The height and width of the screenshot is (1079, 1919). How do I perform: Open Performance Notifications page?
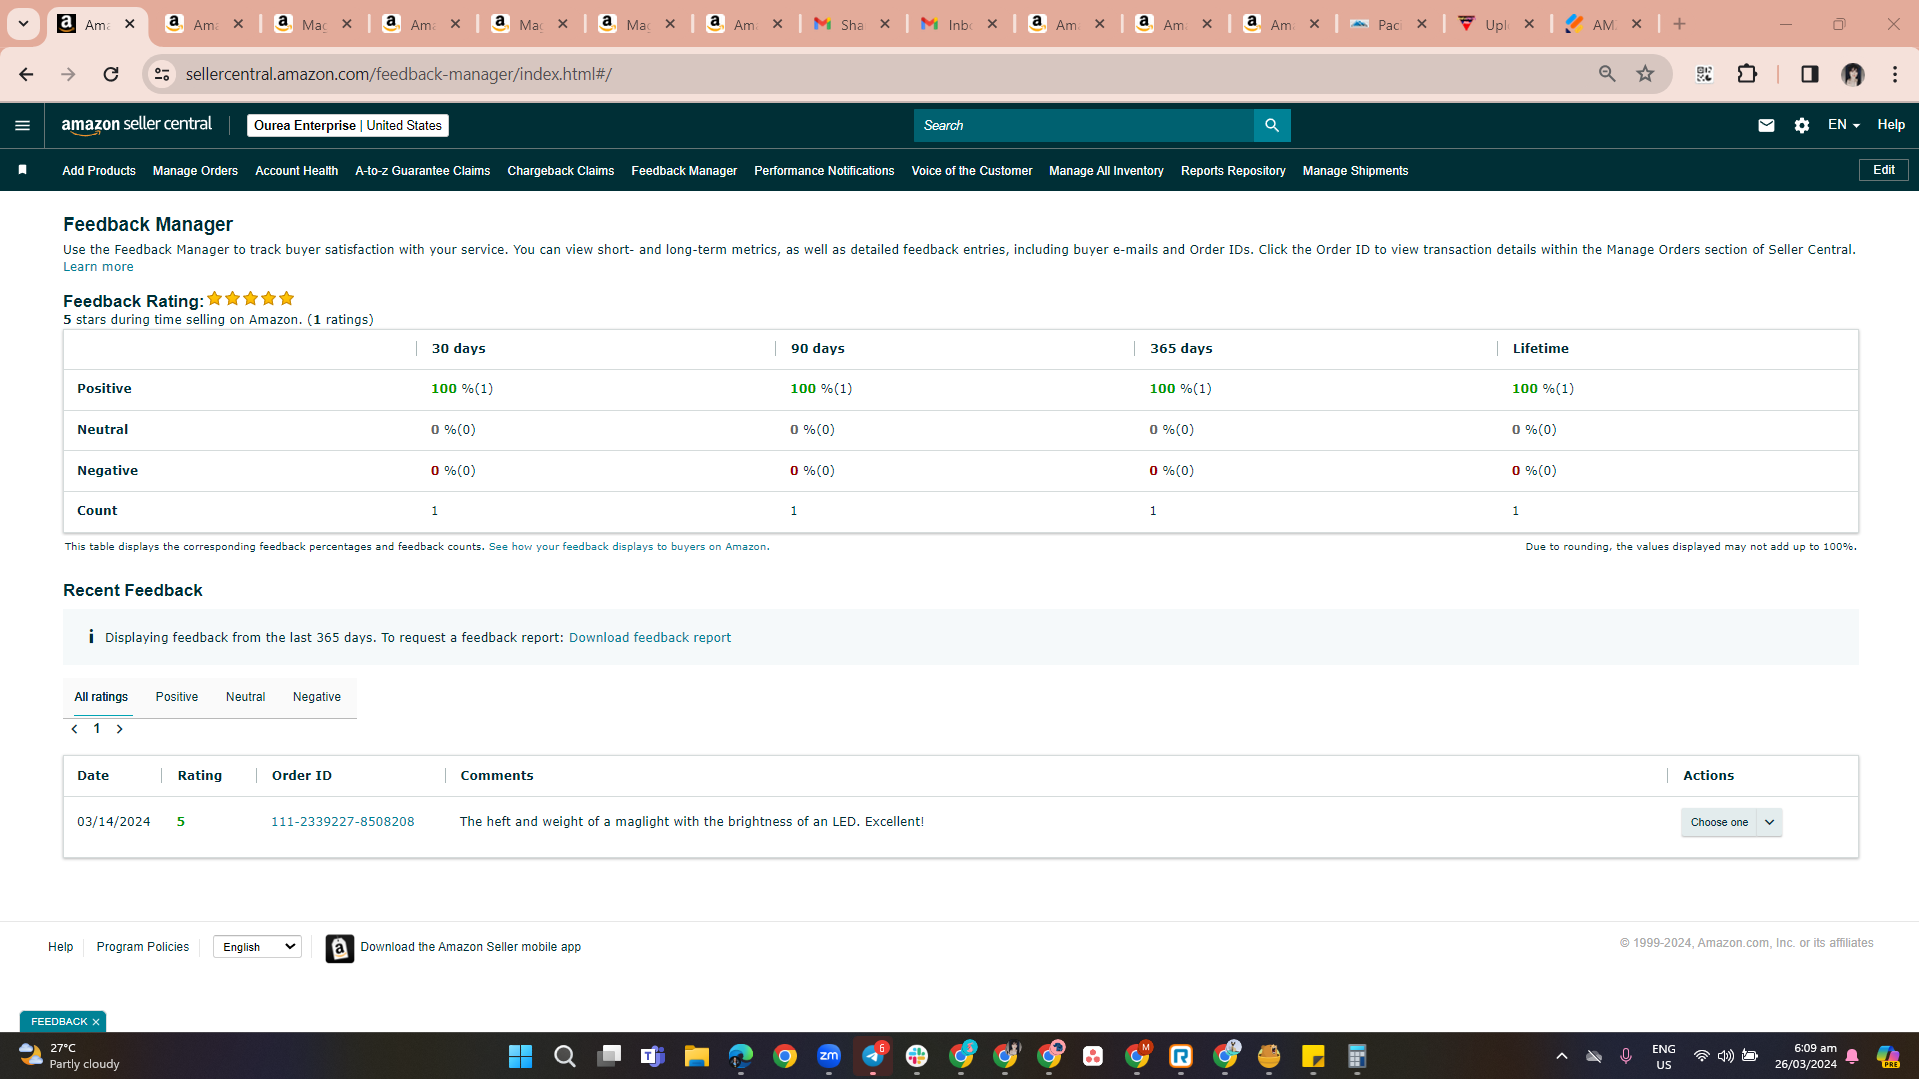tap(824, 171)
